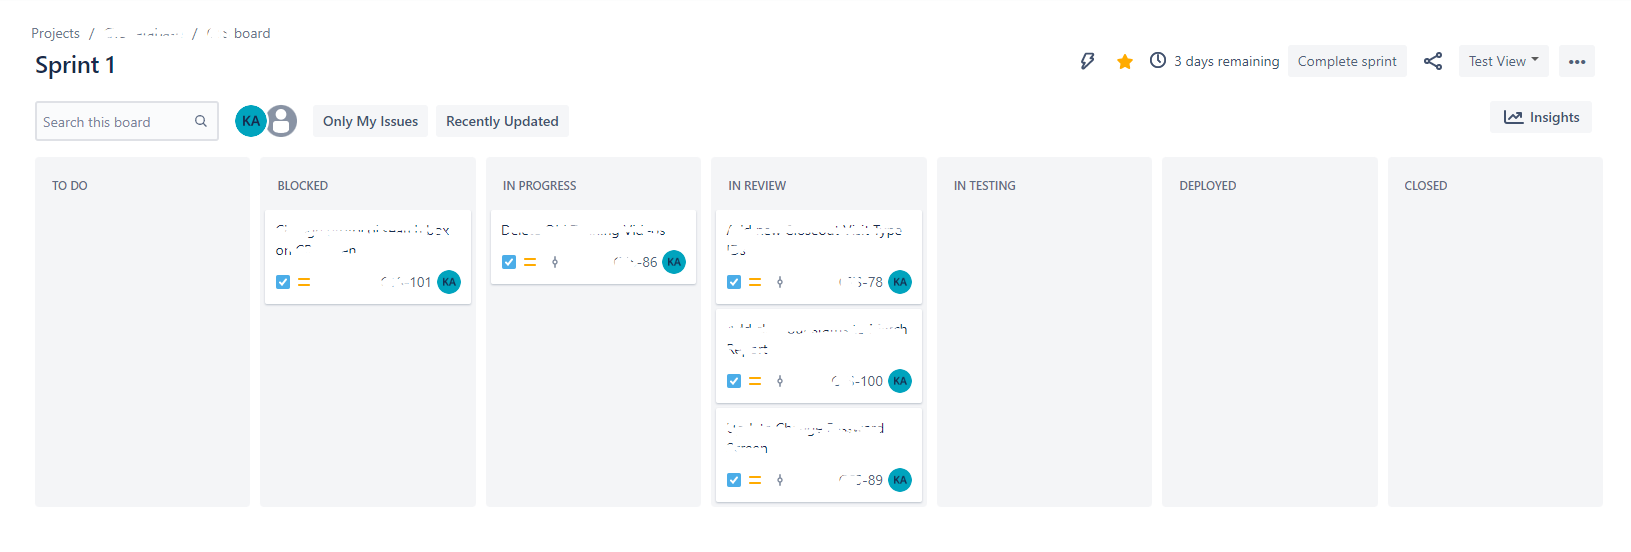Click the task checkbox icon on card 89
The image size is (1631, 552).
tap(734, 480)
